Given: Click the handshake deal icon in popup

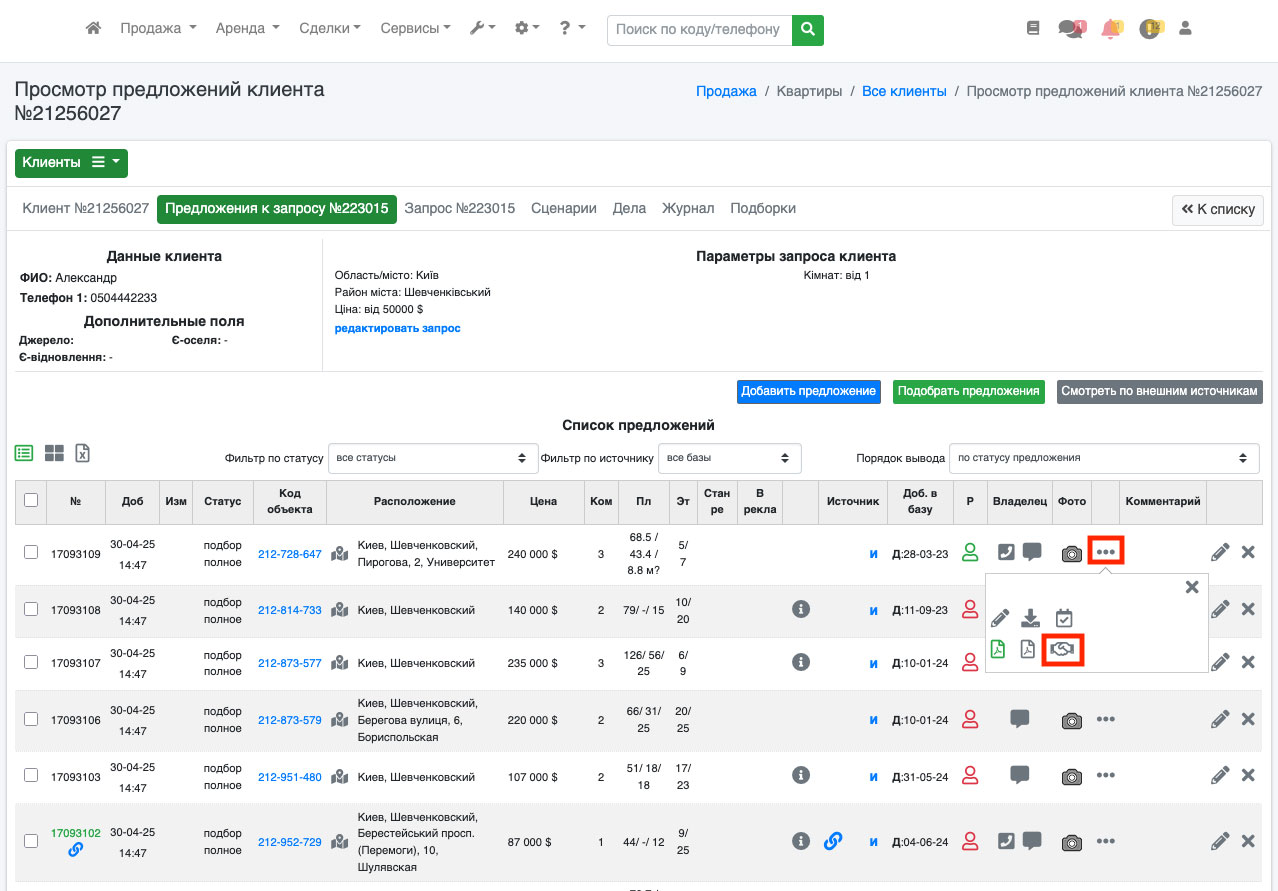Looking at the screenshot, I should coord(1063,650).
